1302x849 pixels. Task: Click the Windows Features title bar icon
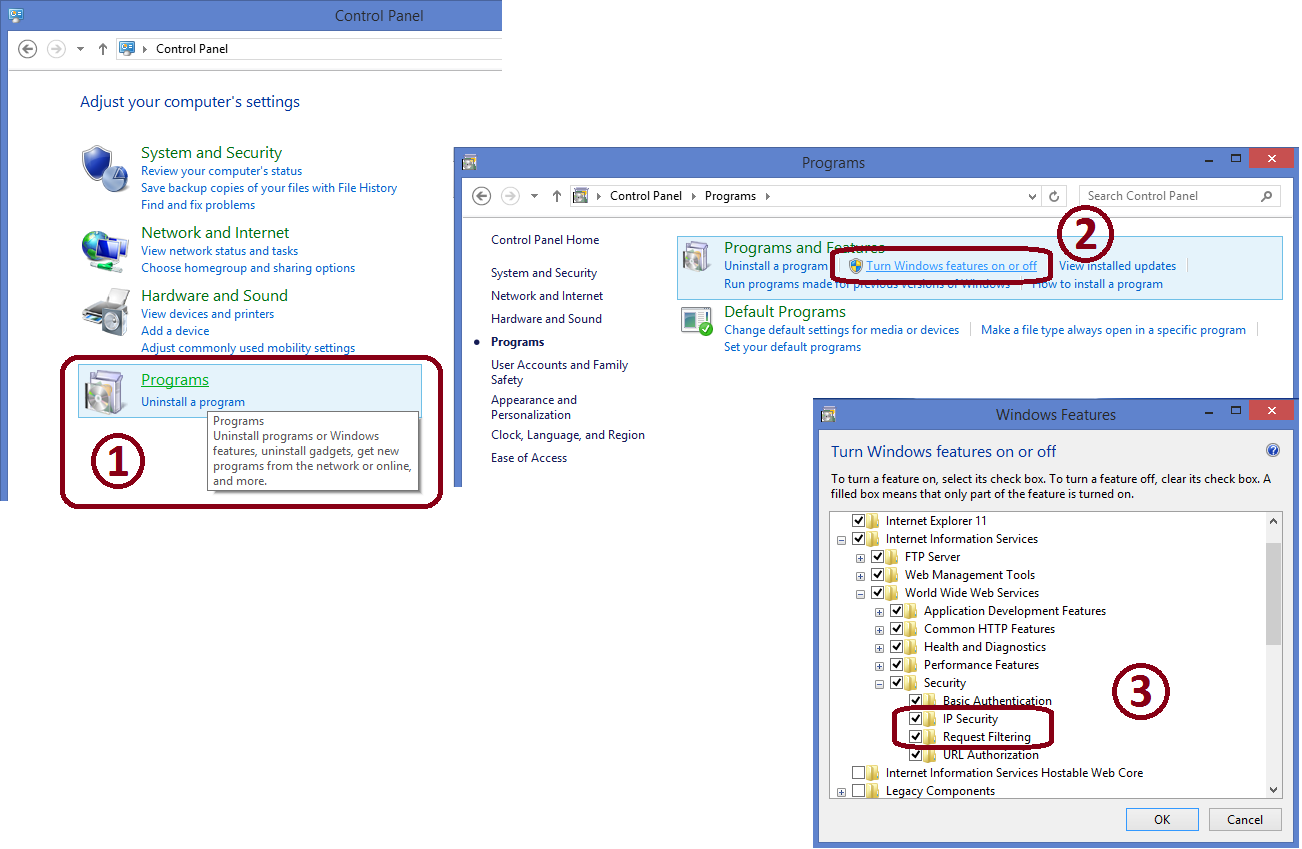[x=828, y=414]
